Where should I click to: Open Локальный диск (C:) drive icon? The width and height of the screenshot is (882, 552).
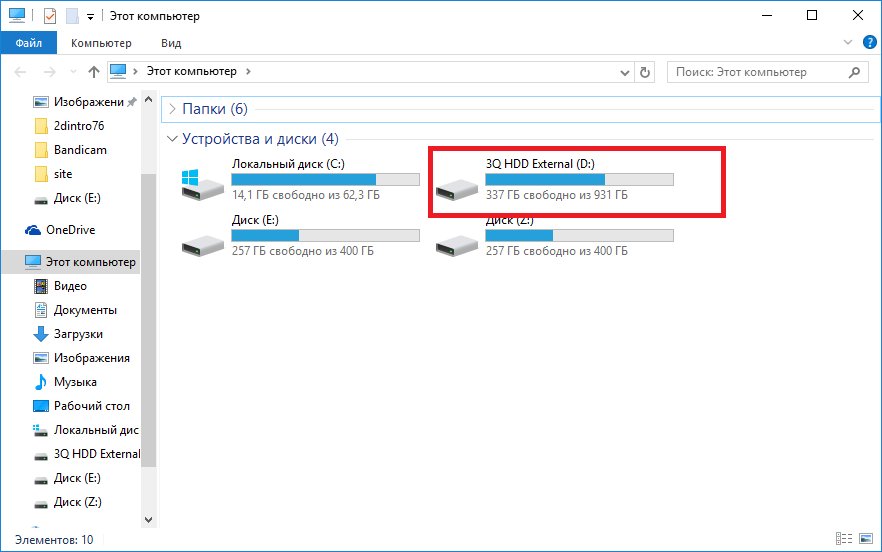(x=203, y=180)
